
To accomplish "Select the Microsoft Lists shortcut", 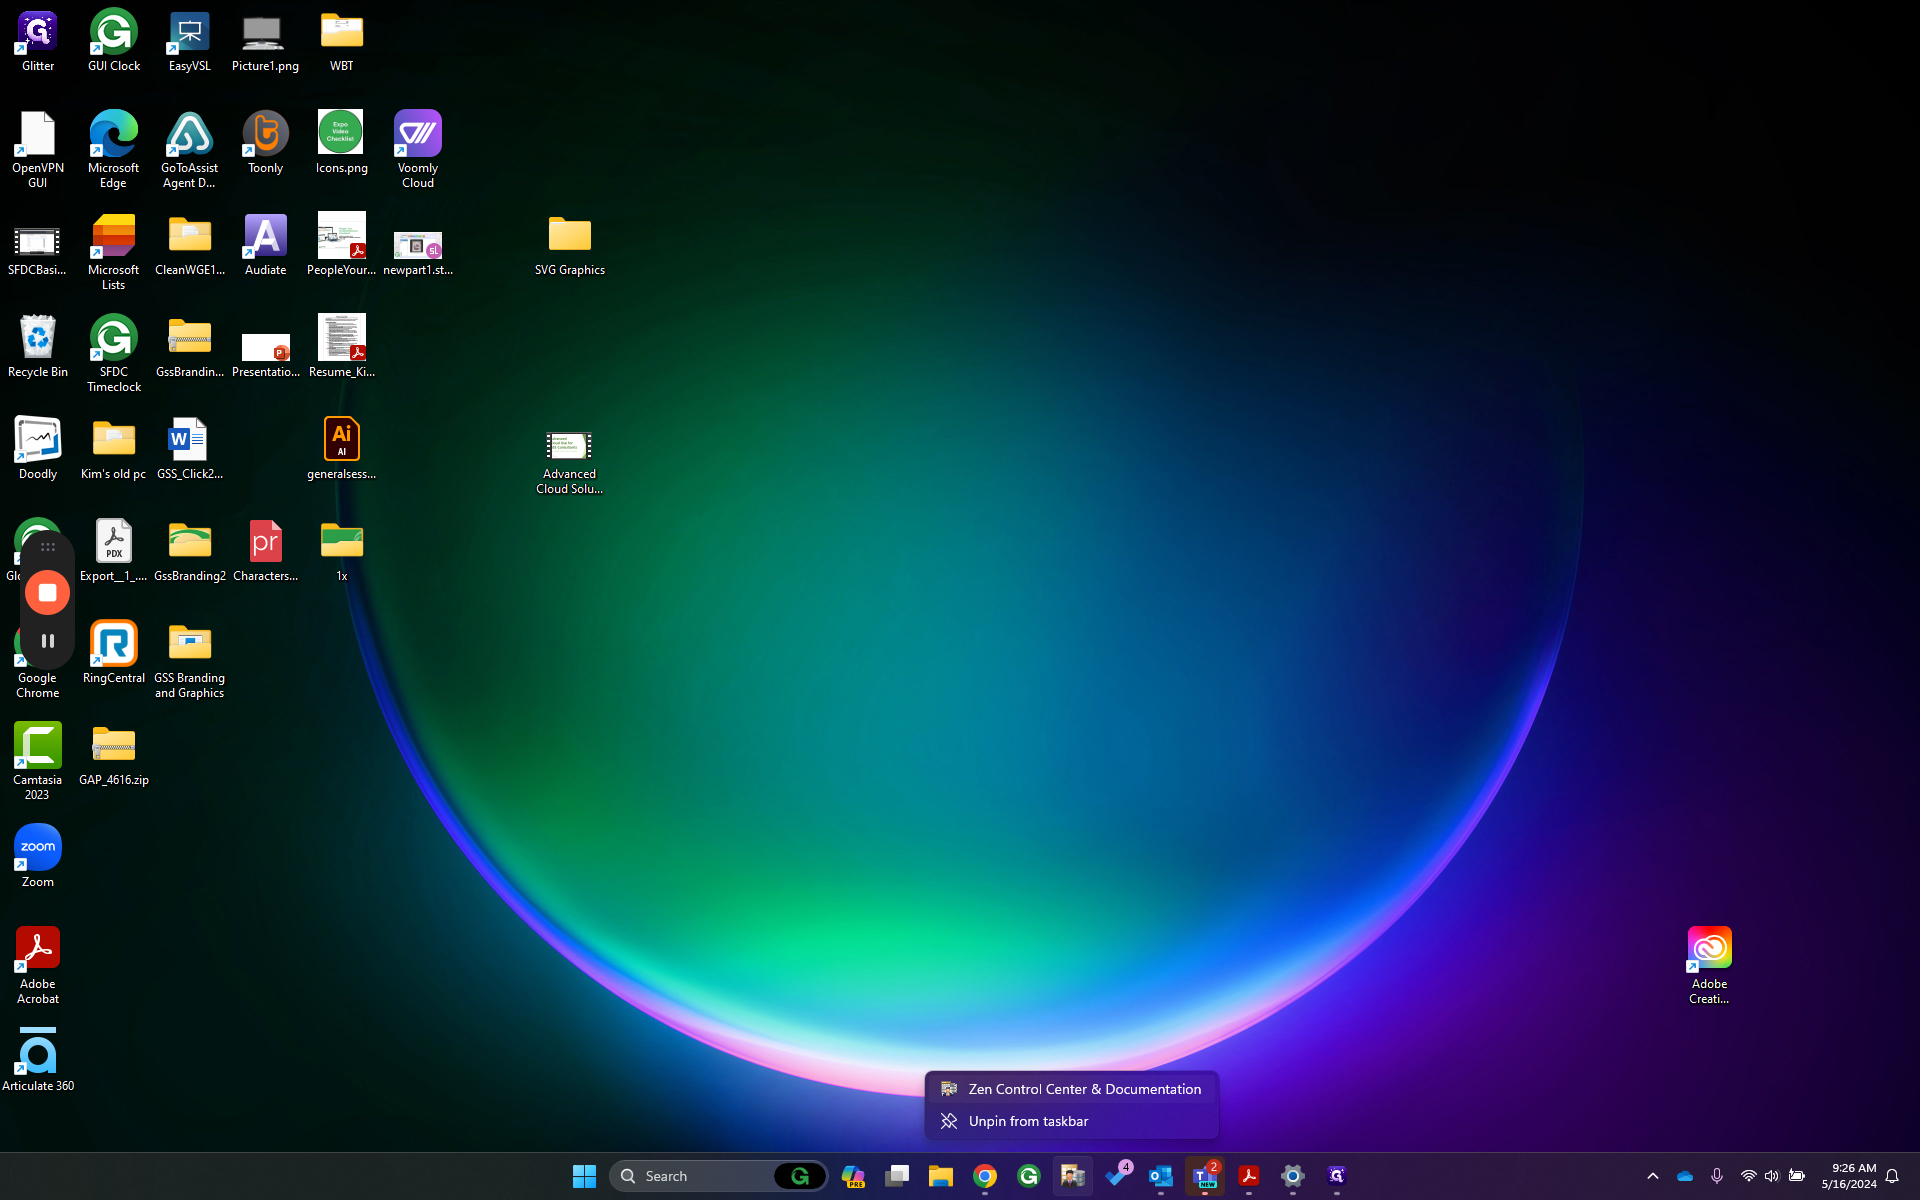I will pyautogui.click(x=114, y=252).
